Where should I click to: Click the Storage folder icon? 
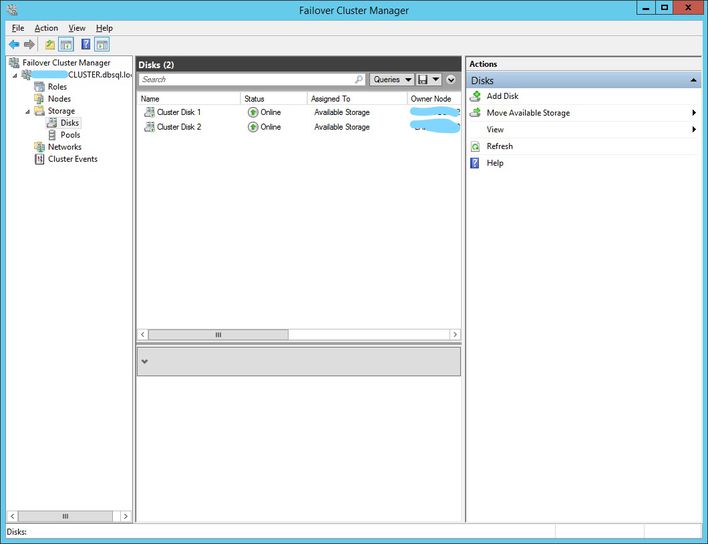[39, 111]
